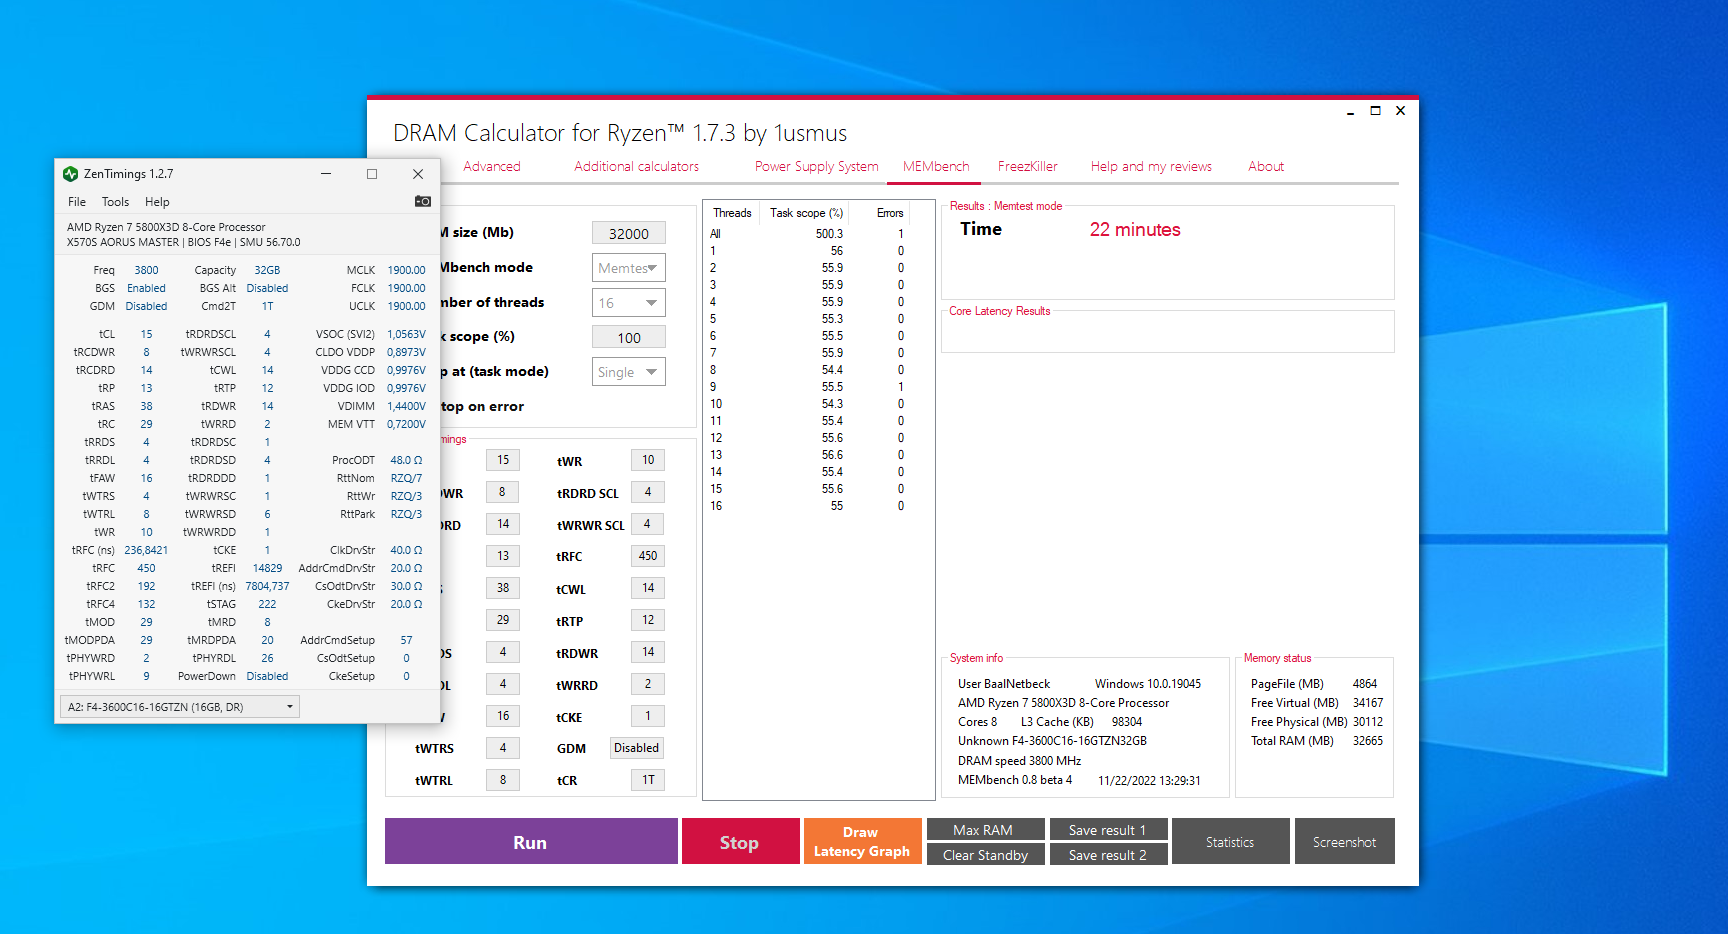Click the Capacity value 32GB in ZenTimings

point(267,270)
